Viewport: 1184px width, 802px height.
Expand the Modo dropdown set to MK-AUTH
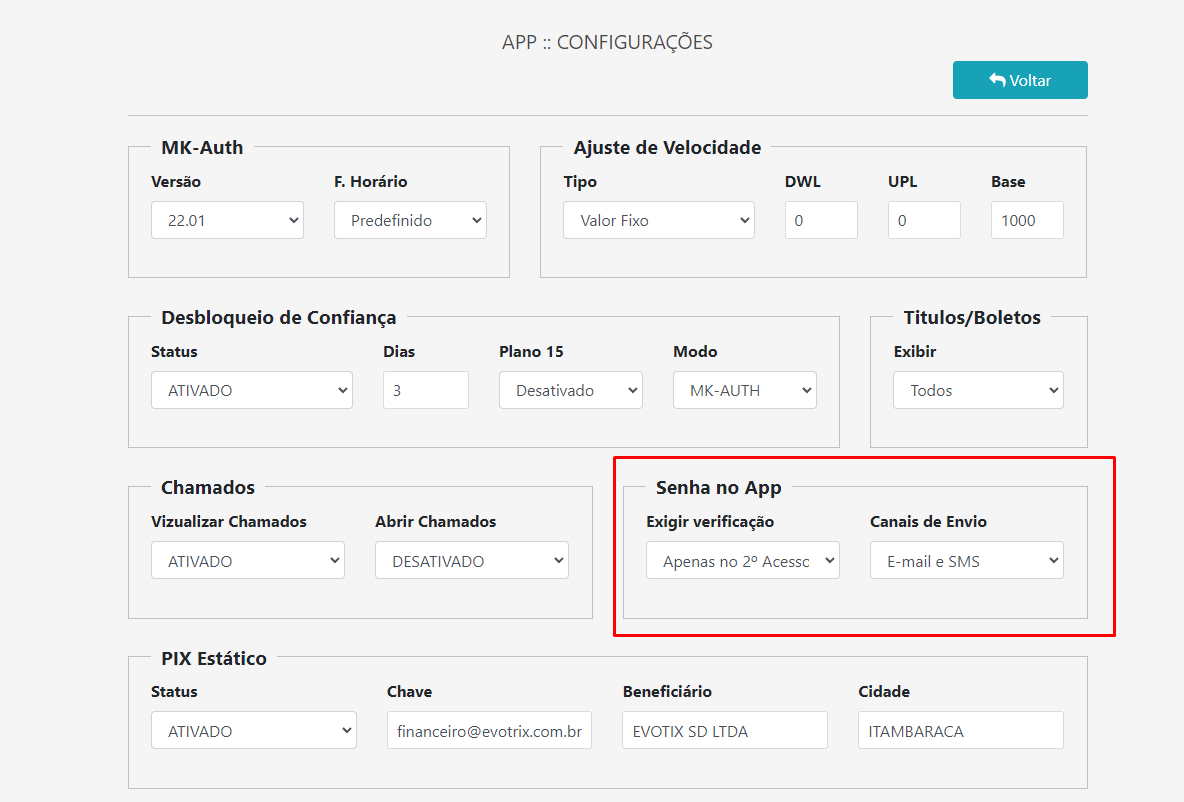click(x=744, y=390)
